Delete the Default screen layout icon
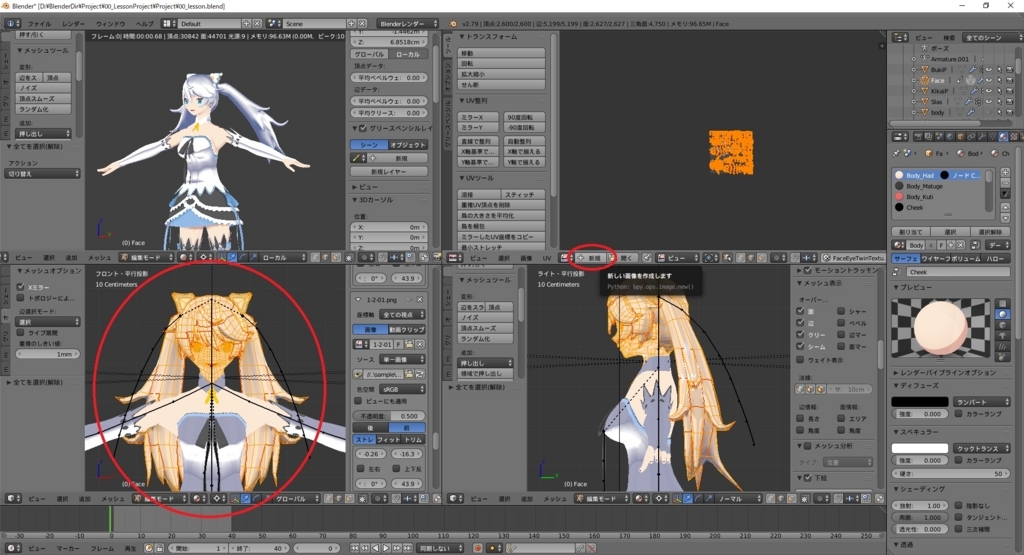The image size is (1024, 555). click(x=257, y=24)
